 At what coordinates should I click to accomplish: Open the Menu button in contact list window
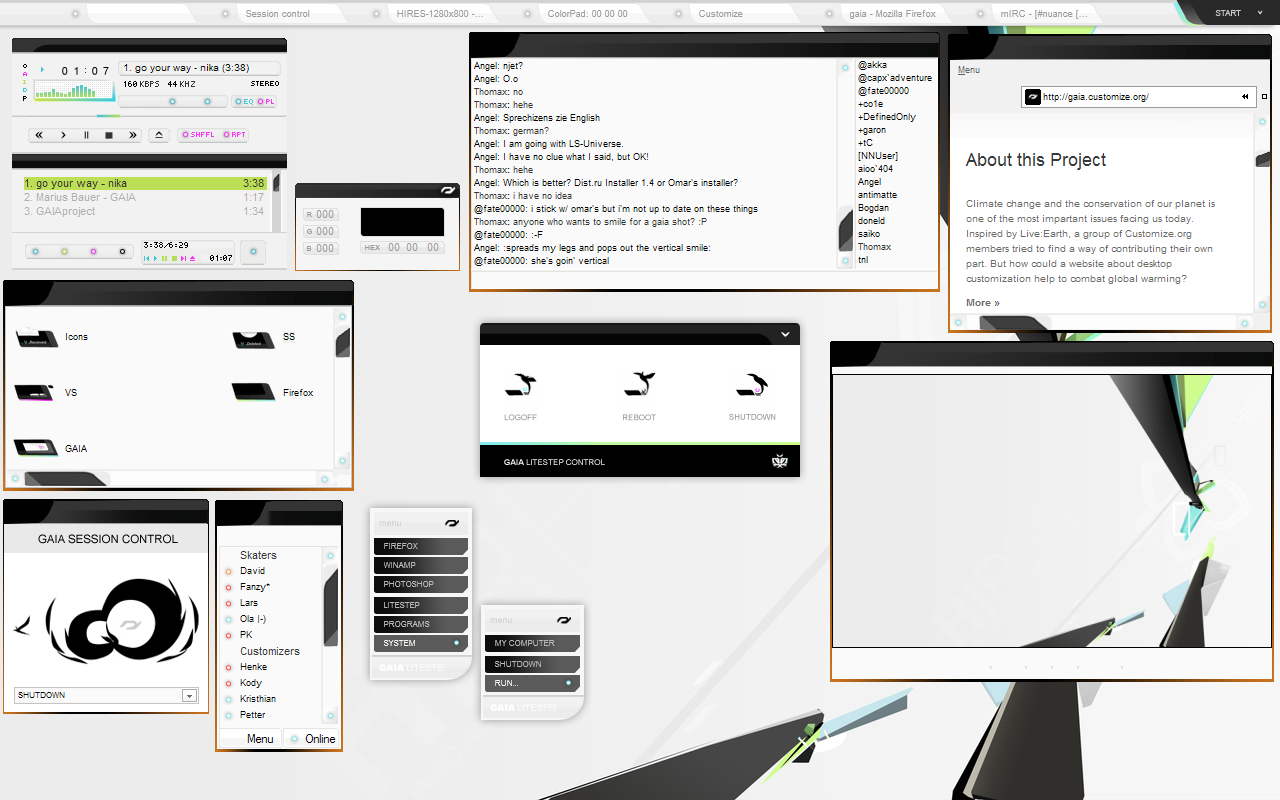pos(250,739)
